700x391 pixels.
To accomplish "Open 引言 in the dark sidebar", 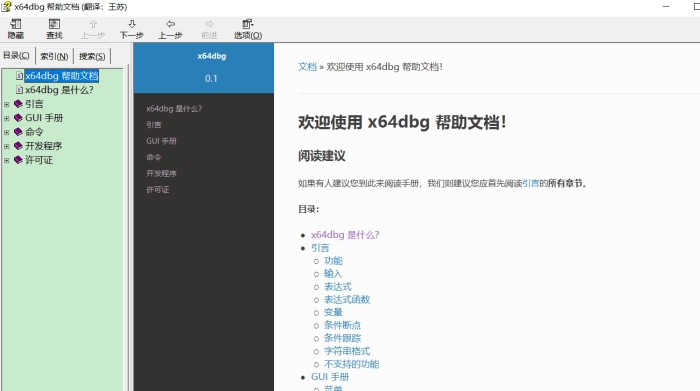I will tap(154, 125).
